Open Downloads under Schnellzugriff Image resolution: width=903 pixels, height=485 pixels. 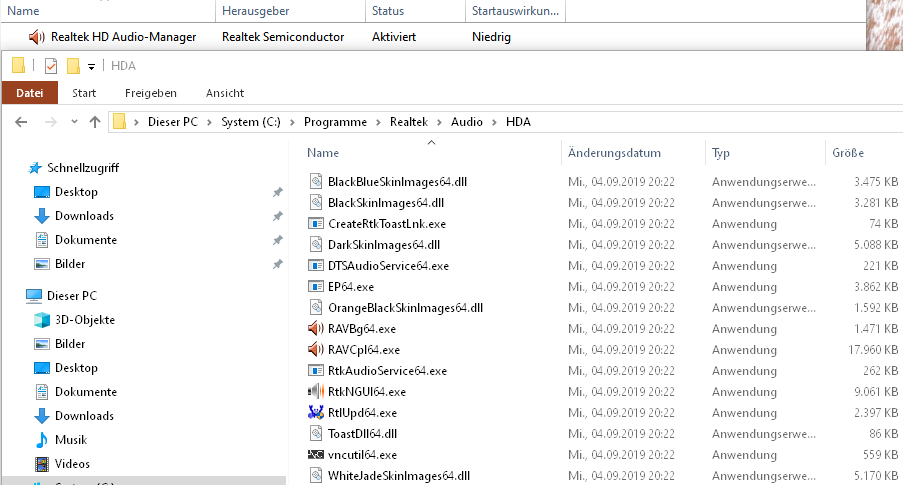(x=85, y=216)
